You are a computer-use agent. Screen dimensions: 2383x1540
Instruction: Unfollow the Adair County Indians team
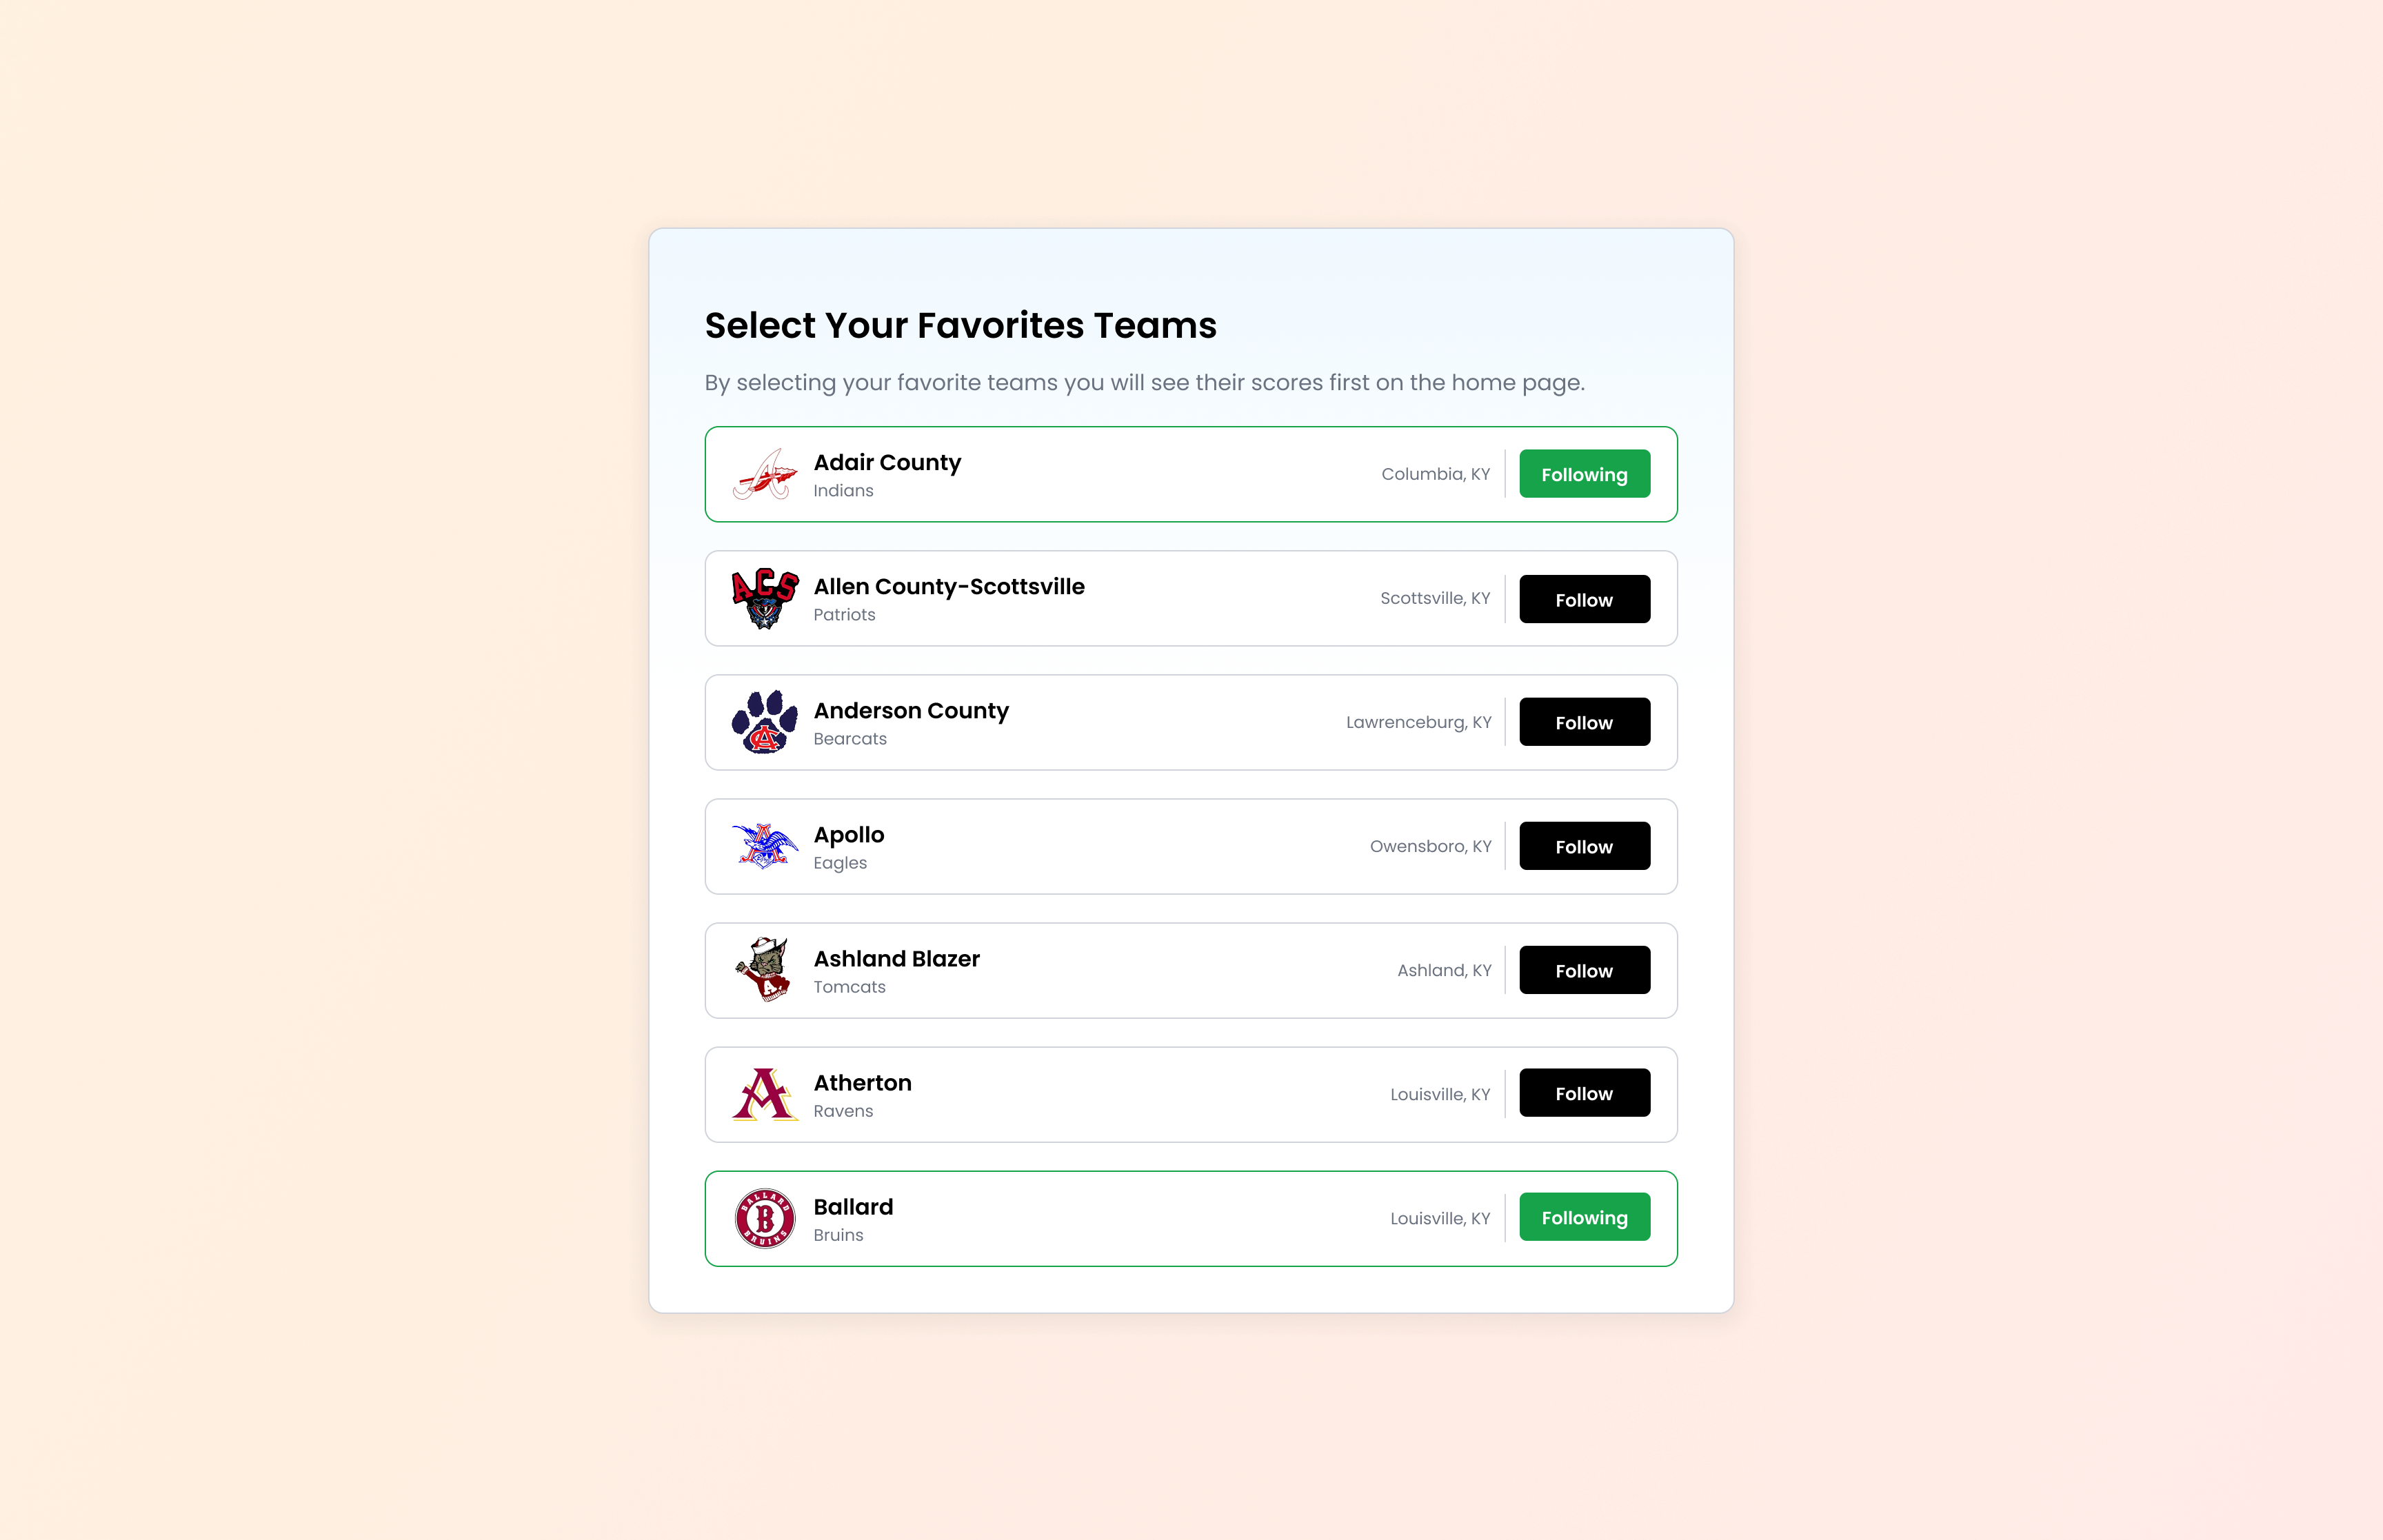pos(1584,474)
